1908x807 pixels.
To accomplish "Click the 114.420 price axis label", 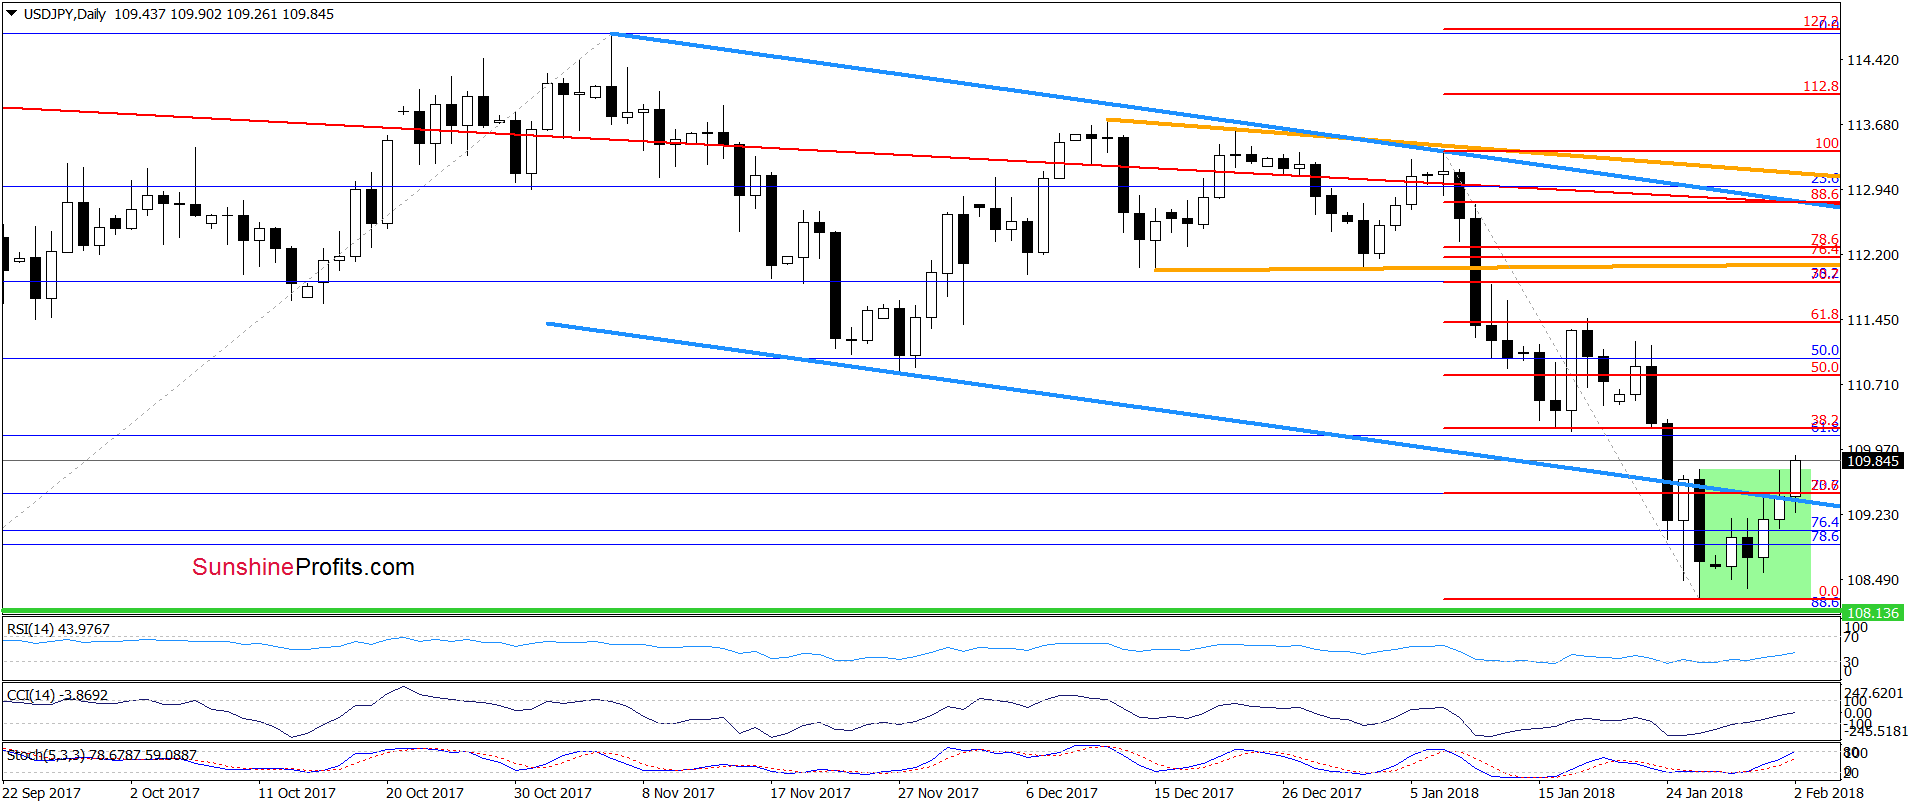I will coord(1872,60).
